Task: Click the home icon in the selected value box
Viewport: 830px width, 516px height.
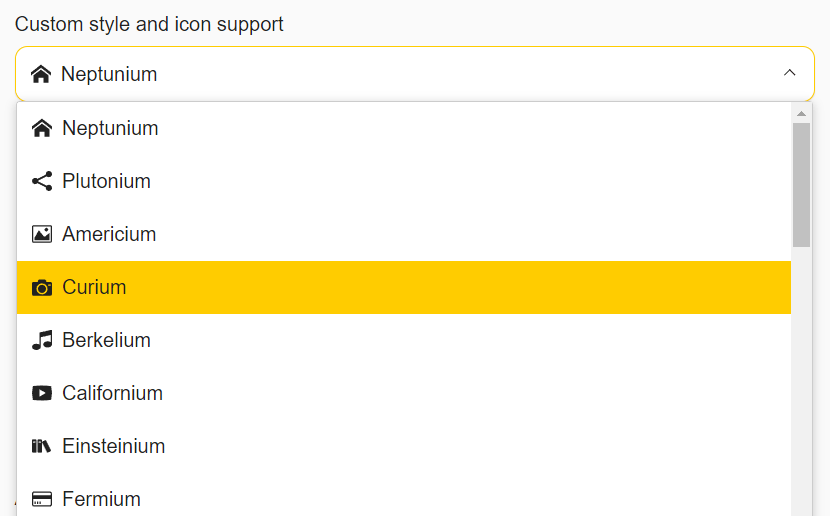Action: coord(41,74)
